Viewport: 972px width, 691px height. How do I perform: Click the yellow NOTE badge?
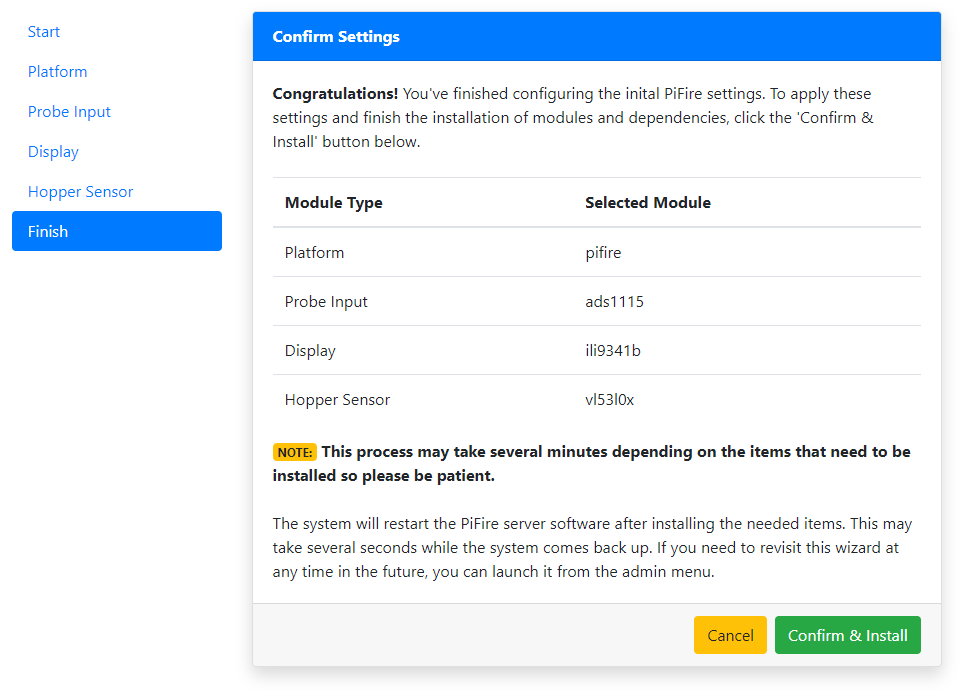(x=294, y=453)
